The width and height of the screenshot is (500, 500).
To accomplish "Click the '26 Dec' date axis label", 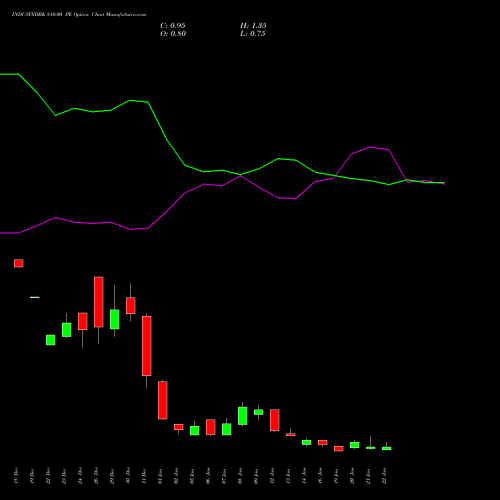I will [96, 476].
